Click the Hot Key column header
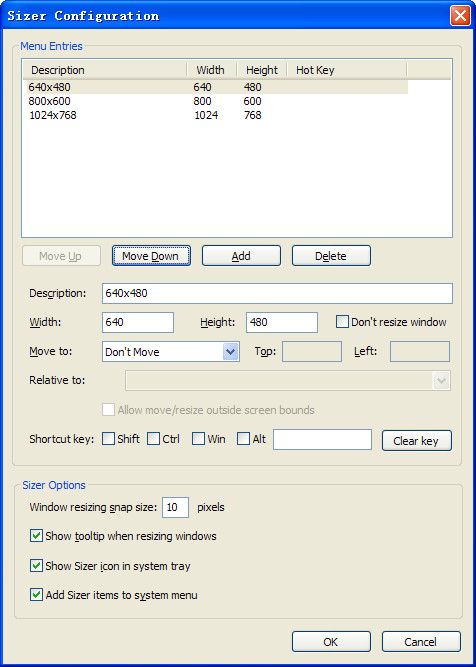476x667 pixels. 347,70
